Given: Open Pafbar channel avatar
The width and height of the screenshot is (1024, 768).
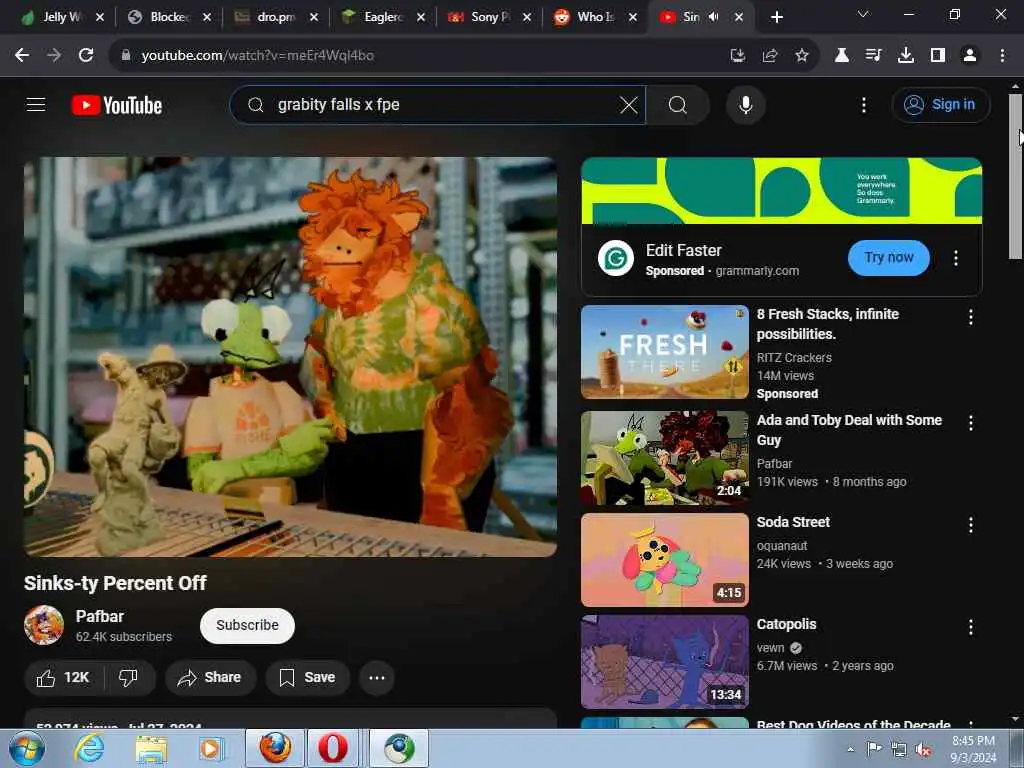Looking at the screenshot, I should click(44, 625).
